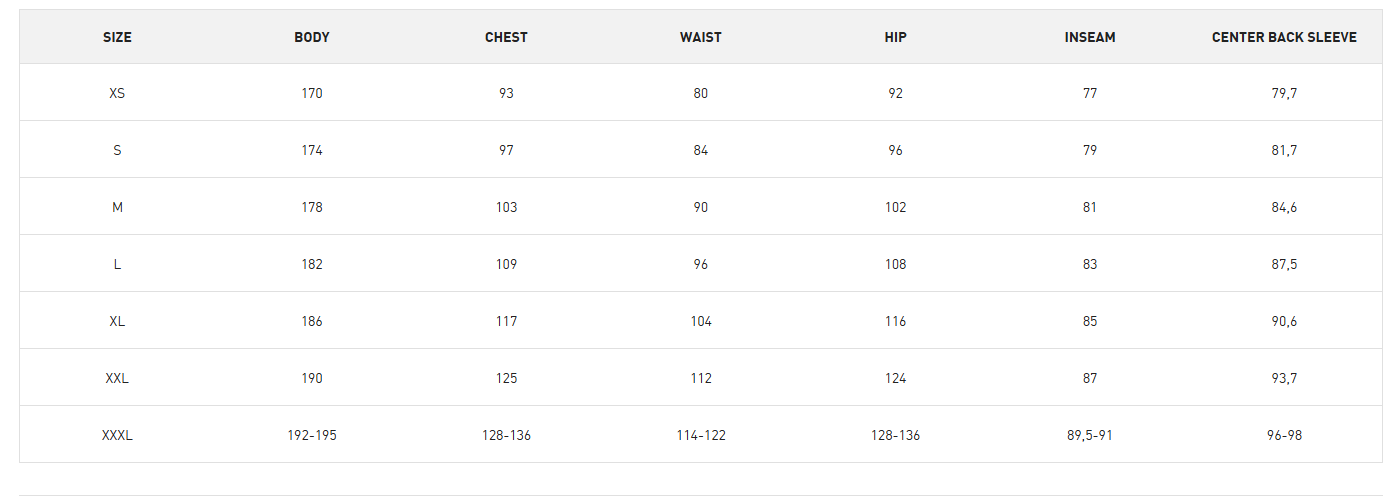Select the XS size row label
Viewport: 1399px width, 501px height.
117,93
